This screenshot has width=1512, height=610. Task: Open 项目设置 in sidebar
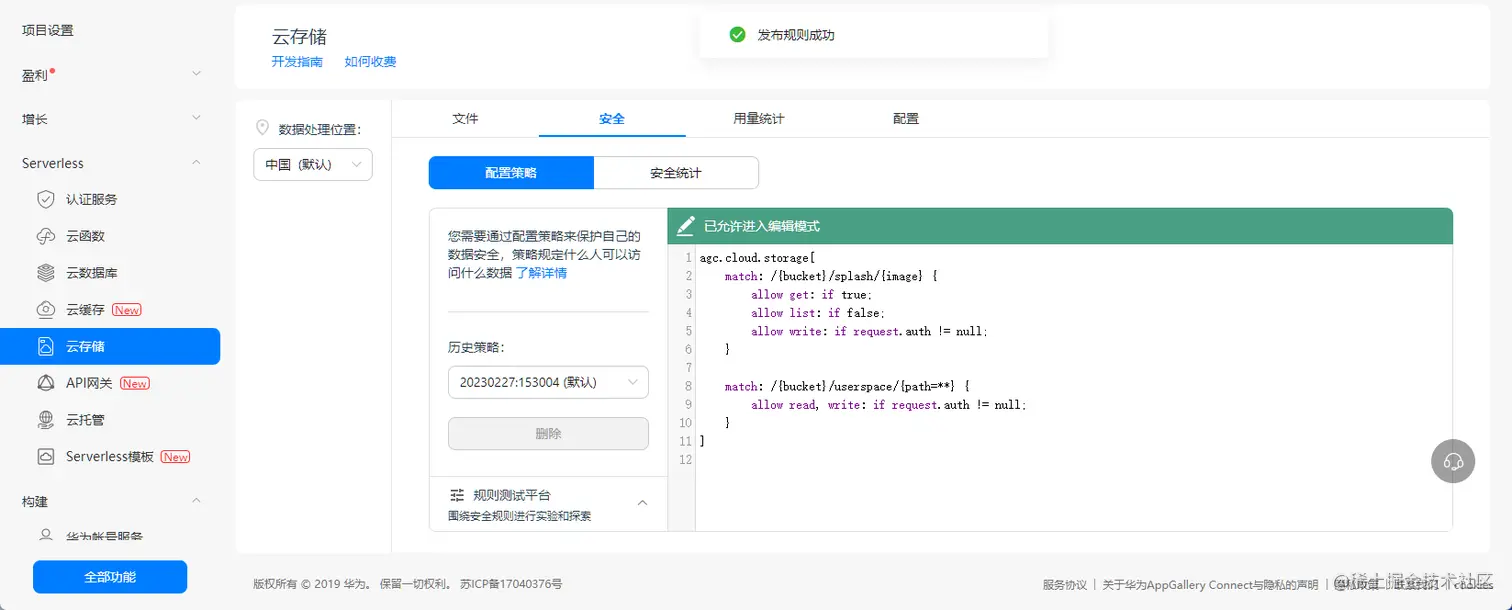[48, 30]
